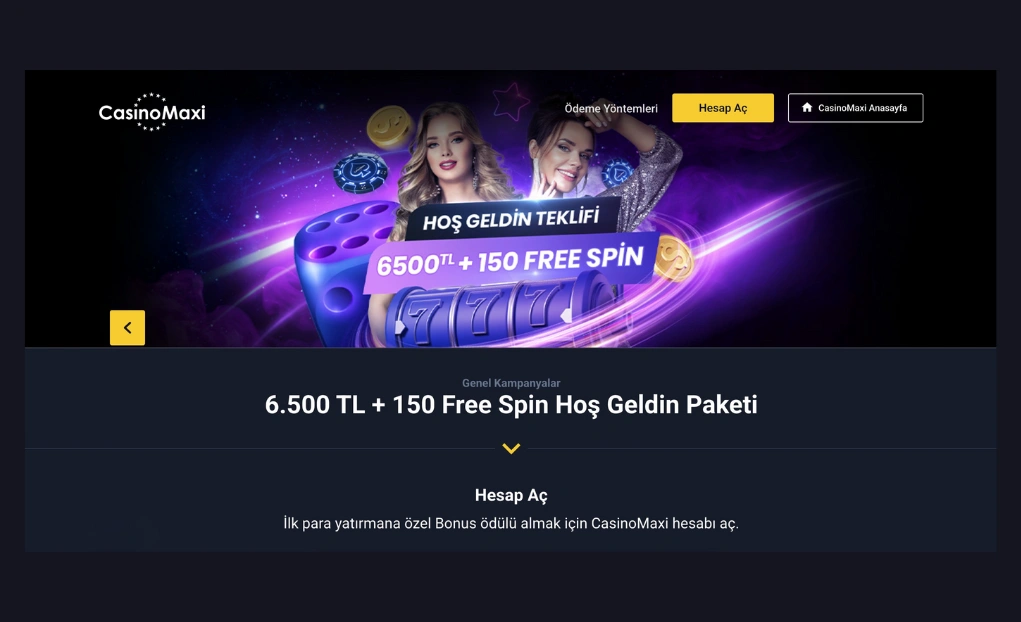Click the home icon beside CasinoMaxi Anasayfa
Image resolution: width=1021 pixels, height=622 pixels.
tap(807, 107)
